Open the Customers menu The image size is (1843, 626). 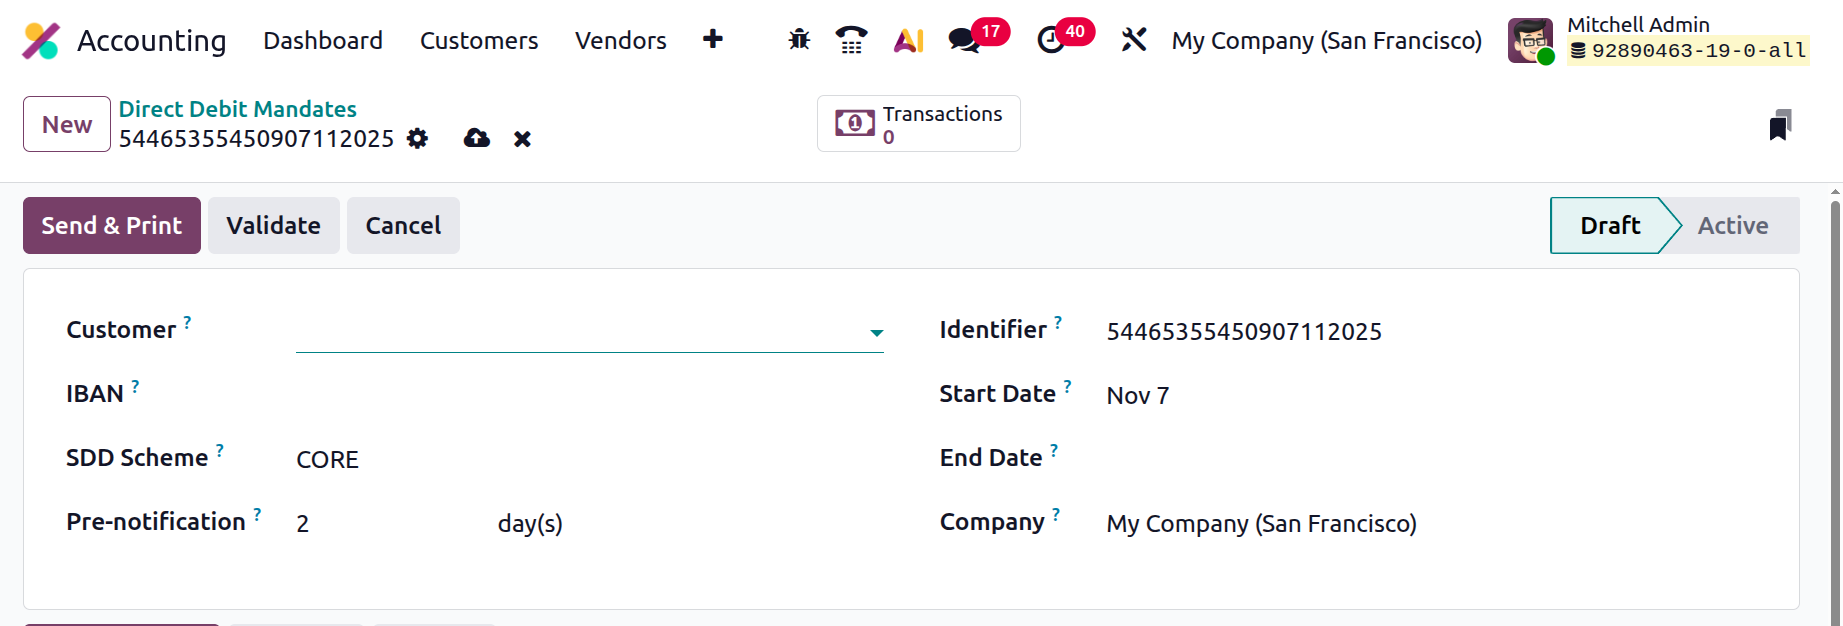pyautogui.click(x=479, y=41)
